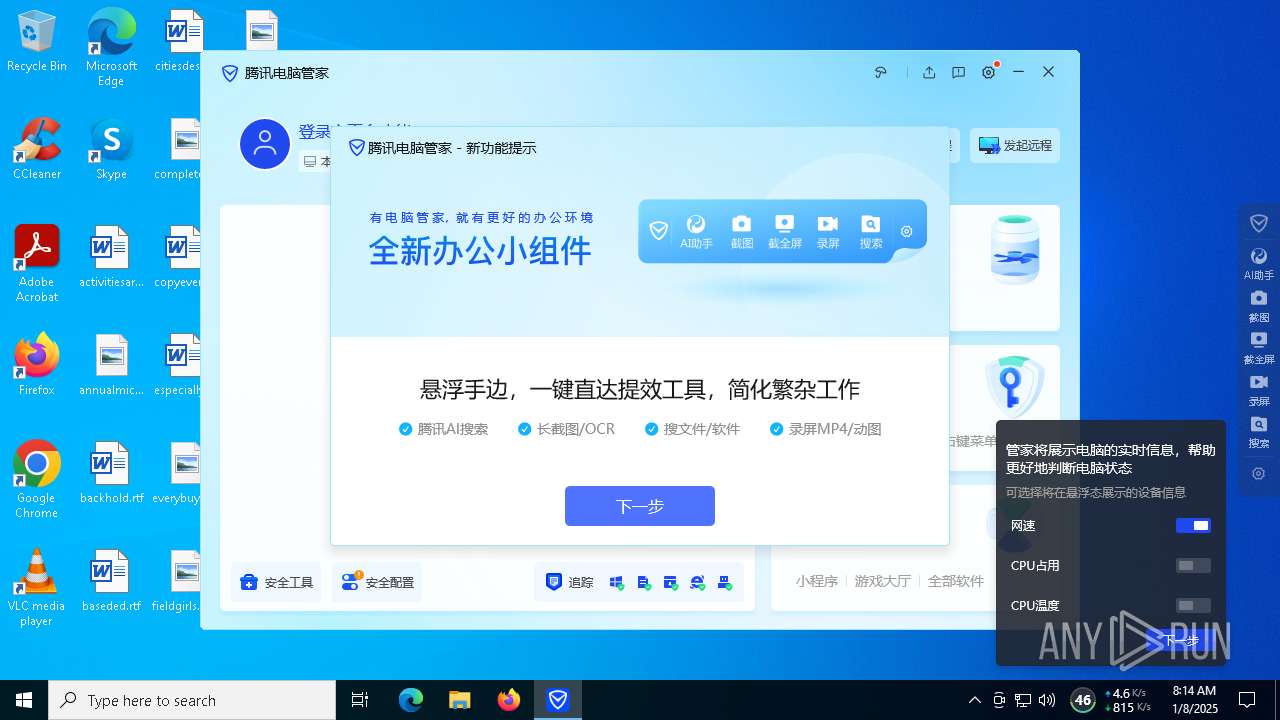1280x720 pixels.
Task: Open the floating sidebar settings gear
Action: coord(1259,474)
